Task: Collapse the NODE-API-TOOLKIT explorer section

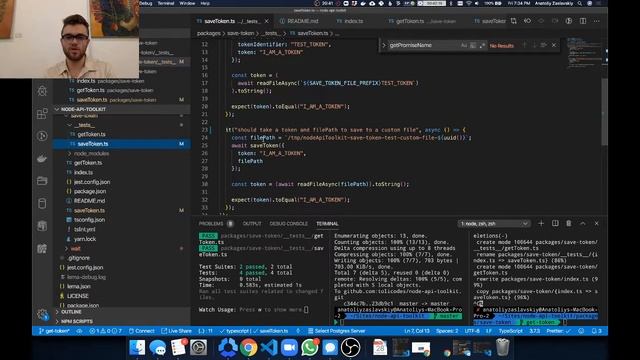Action: click(122, 109)
